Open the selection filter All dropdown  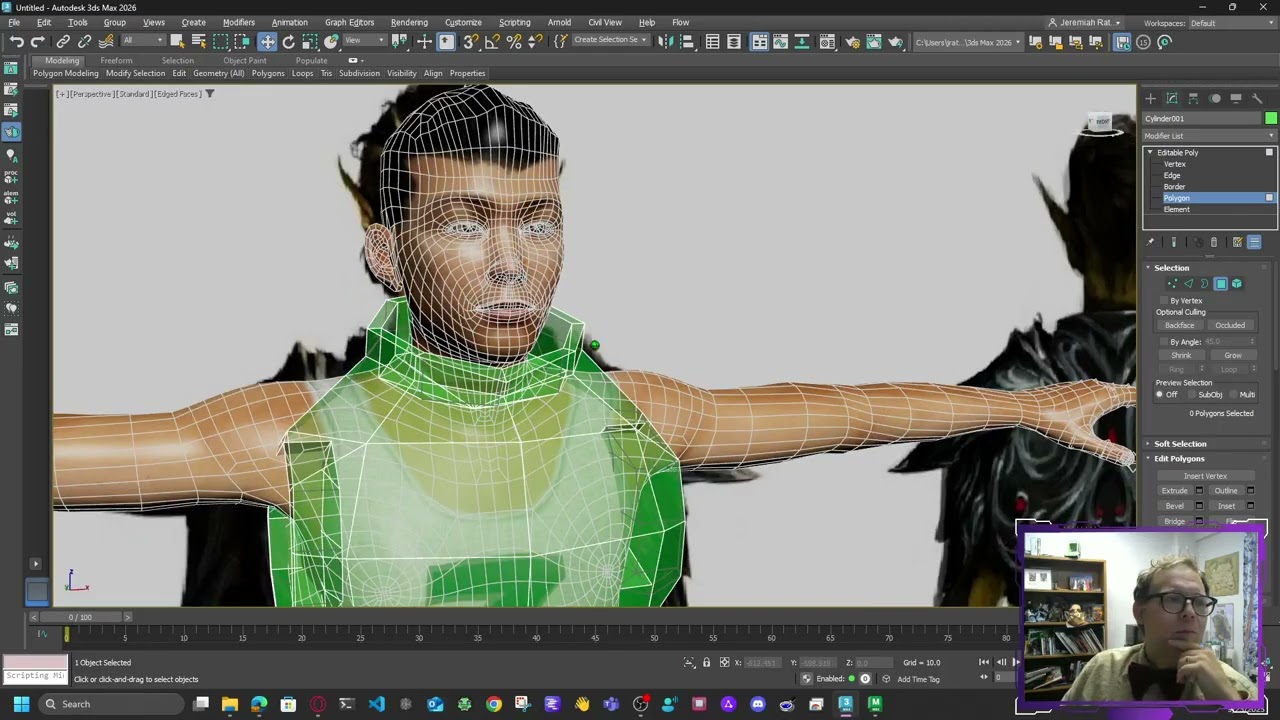[x=142, y=41]
